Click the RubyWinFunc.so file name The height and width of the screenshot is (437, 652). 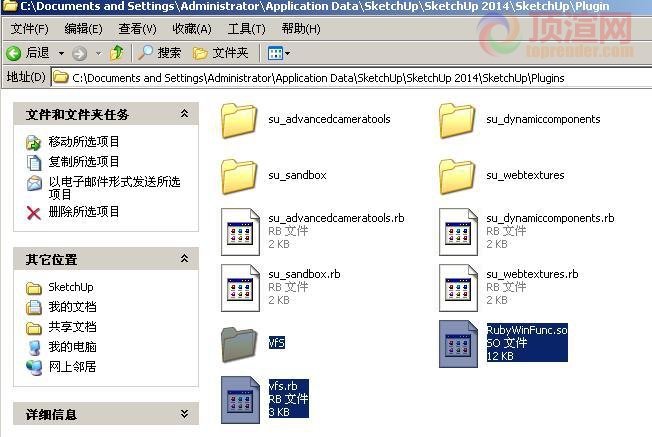pyautogui.click(x=527, y=330)
